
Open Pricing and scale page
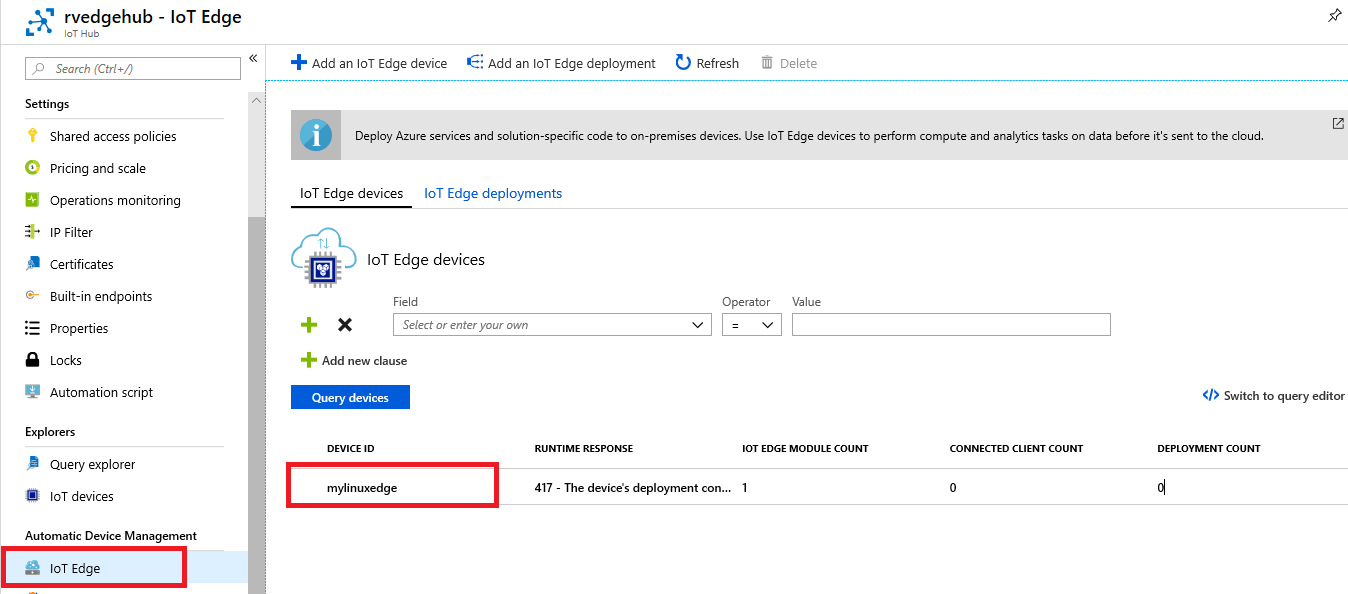click(x=97, y=168)
